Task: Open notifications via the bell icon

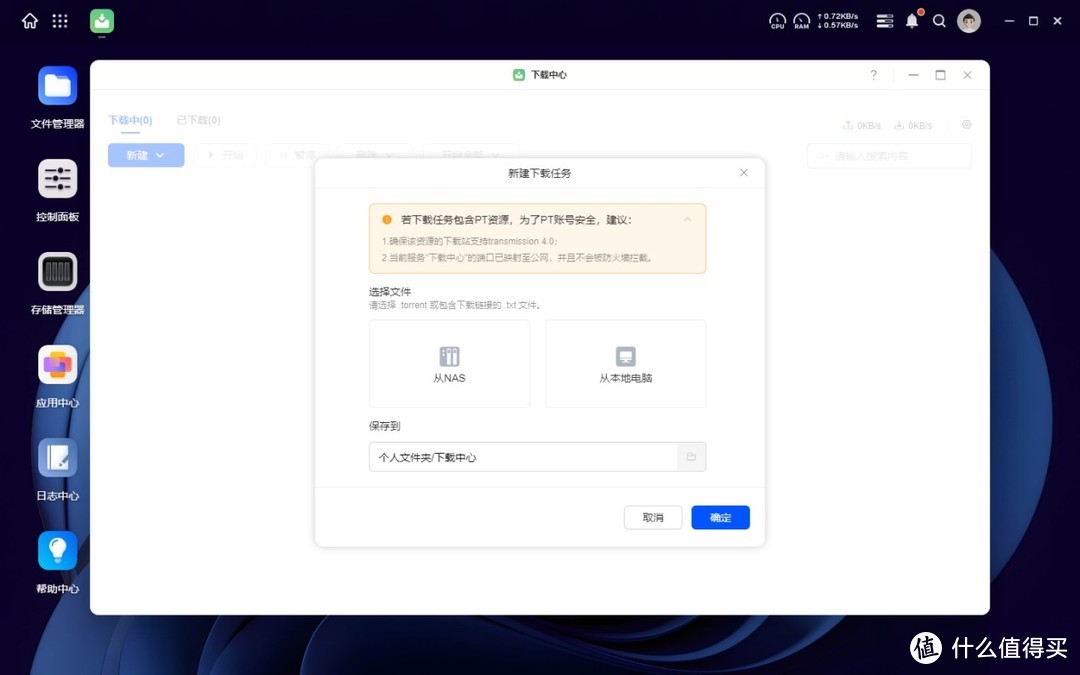Action: tap(911, 20)
